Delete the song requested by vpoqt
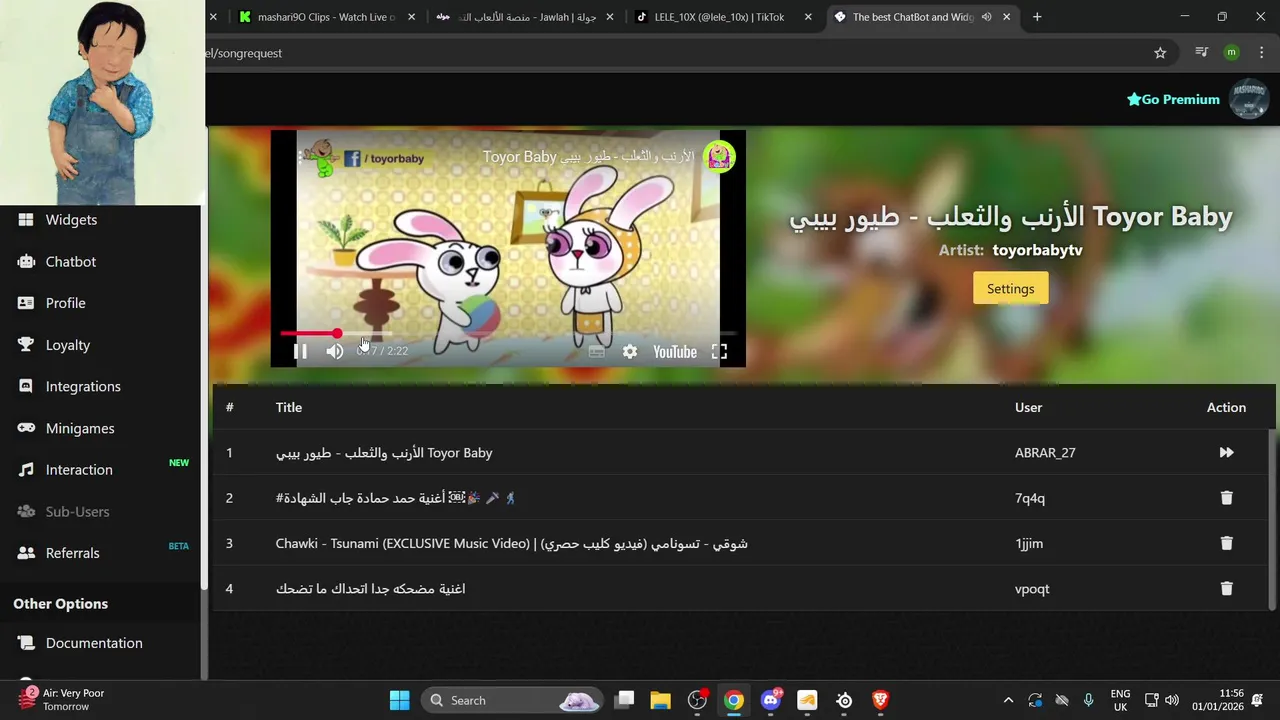This screenshot has height=720, width=1280. pyautogui.click(x=1226, y=589)
